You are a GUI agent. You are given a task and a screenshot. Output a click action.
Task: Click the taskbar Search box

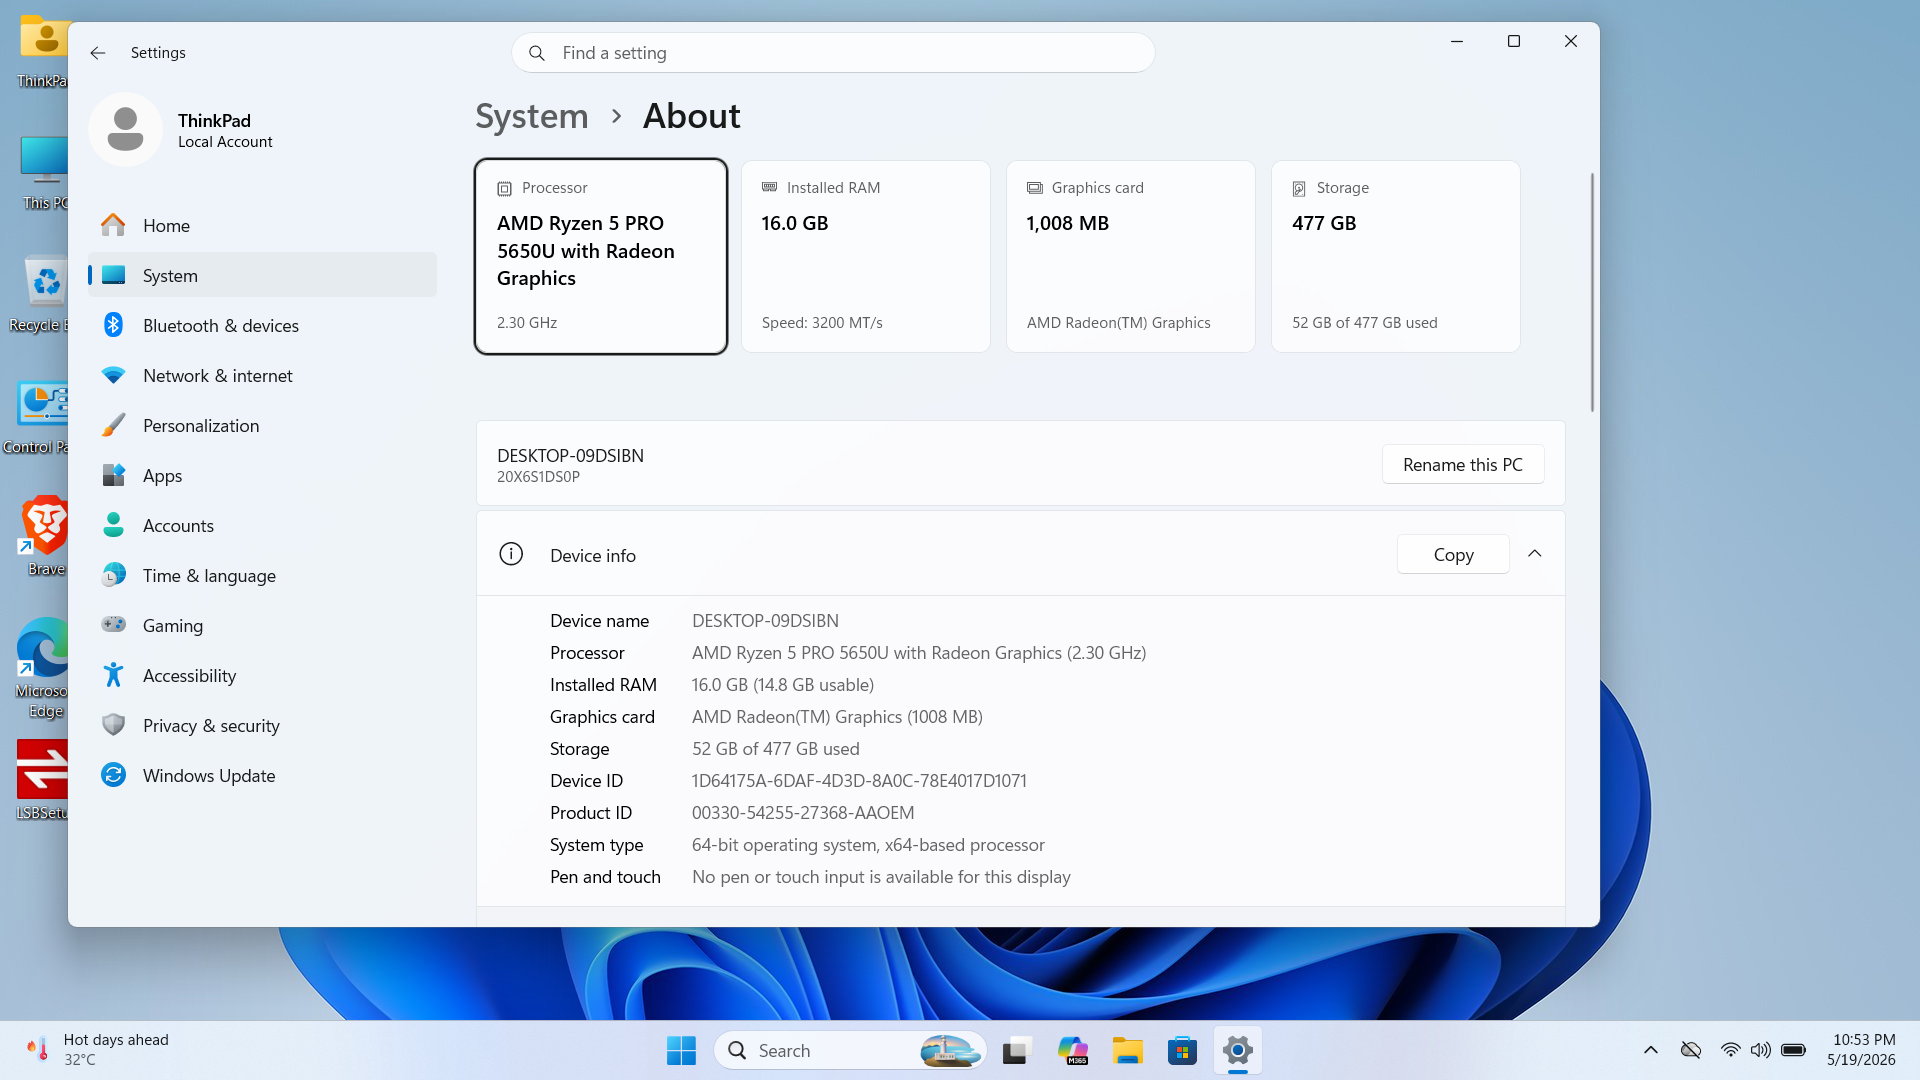pyautogui.click(x=850, y=1050)
